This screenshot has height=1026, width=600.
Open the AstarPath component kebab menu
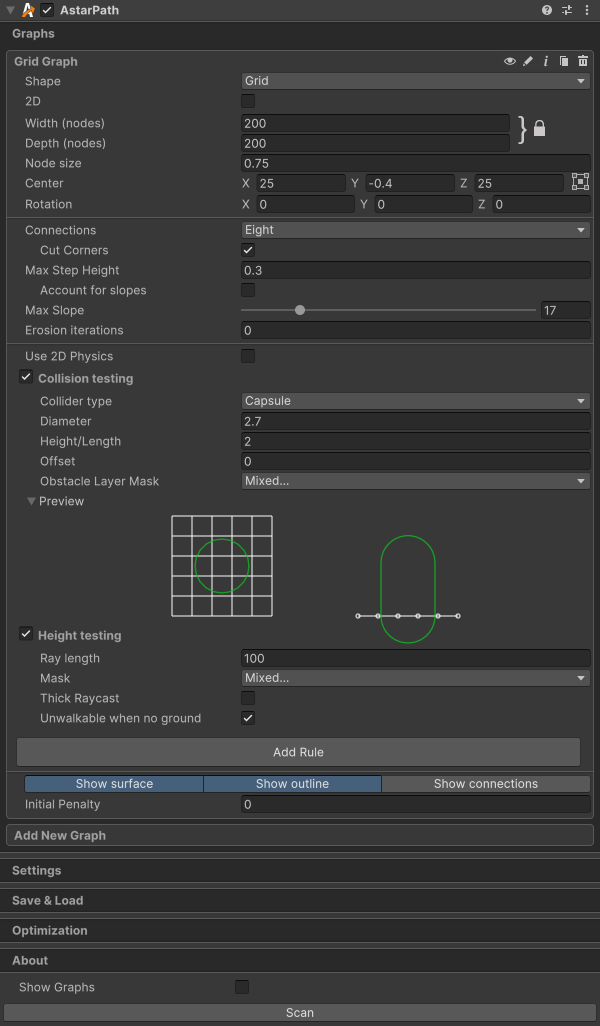586,10
